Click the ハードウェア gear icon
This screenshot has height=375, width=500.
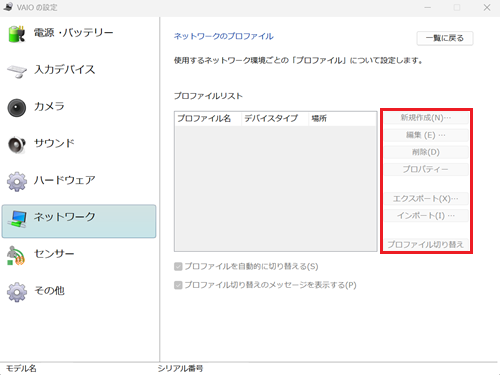tap(17, 182)
